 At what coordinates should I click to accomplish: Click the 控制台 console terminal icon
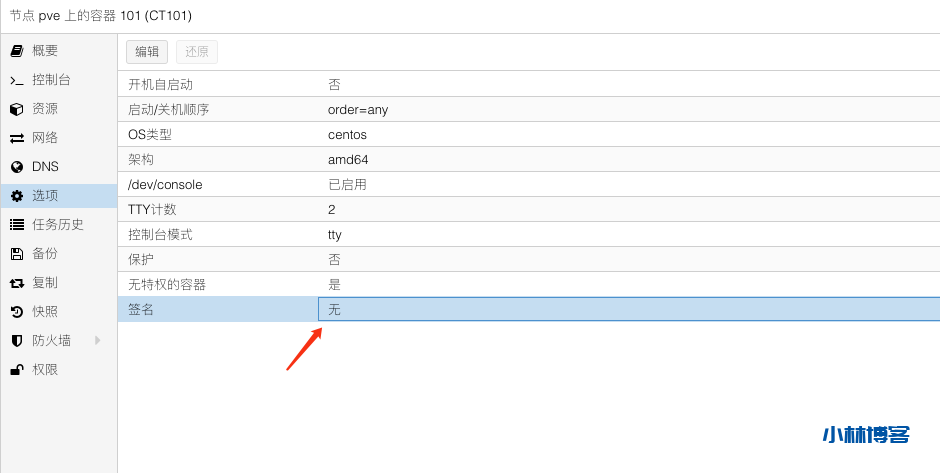(x=16, y=80)
